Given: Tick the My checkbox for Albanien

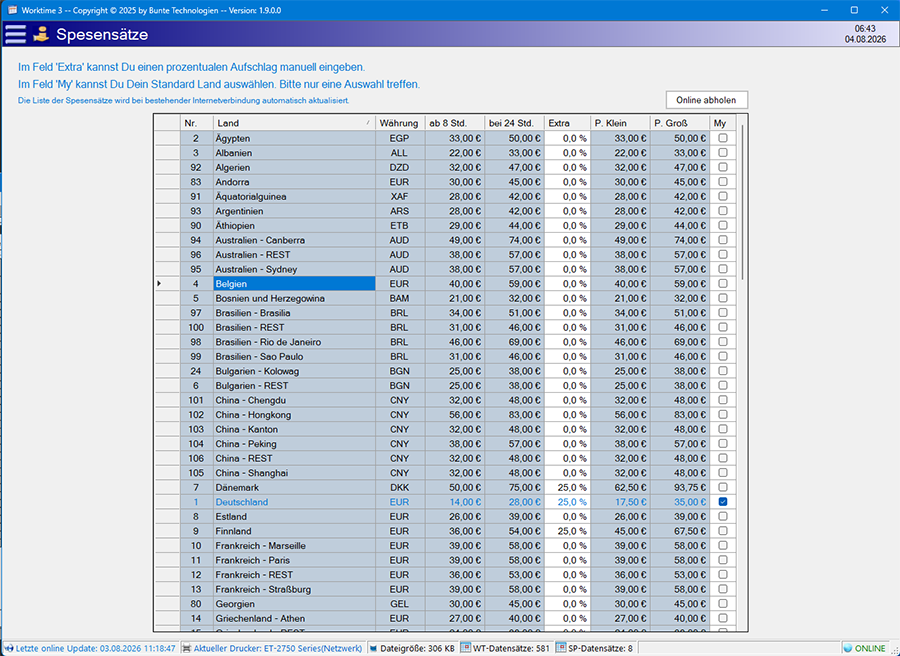Looking at the screenshot, I should pos(723,153).
